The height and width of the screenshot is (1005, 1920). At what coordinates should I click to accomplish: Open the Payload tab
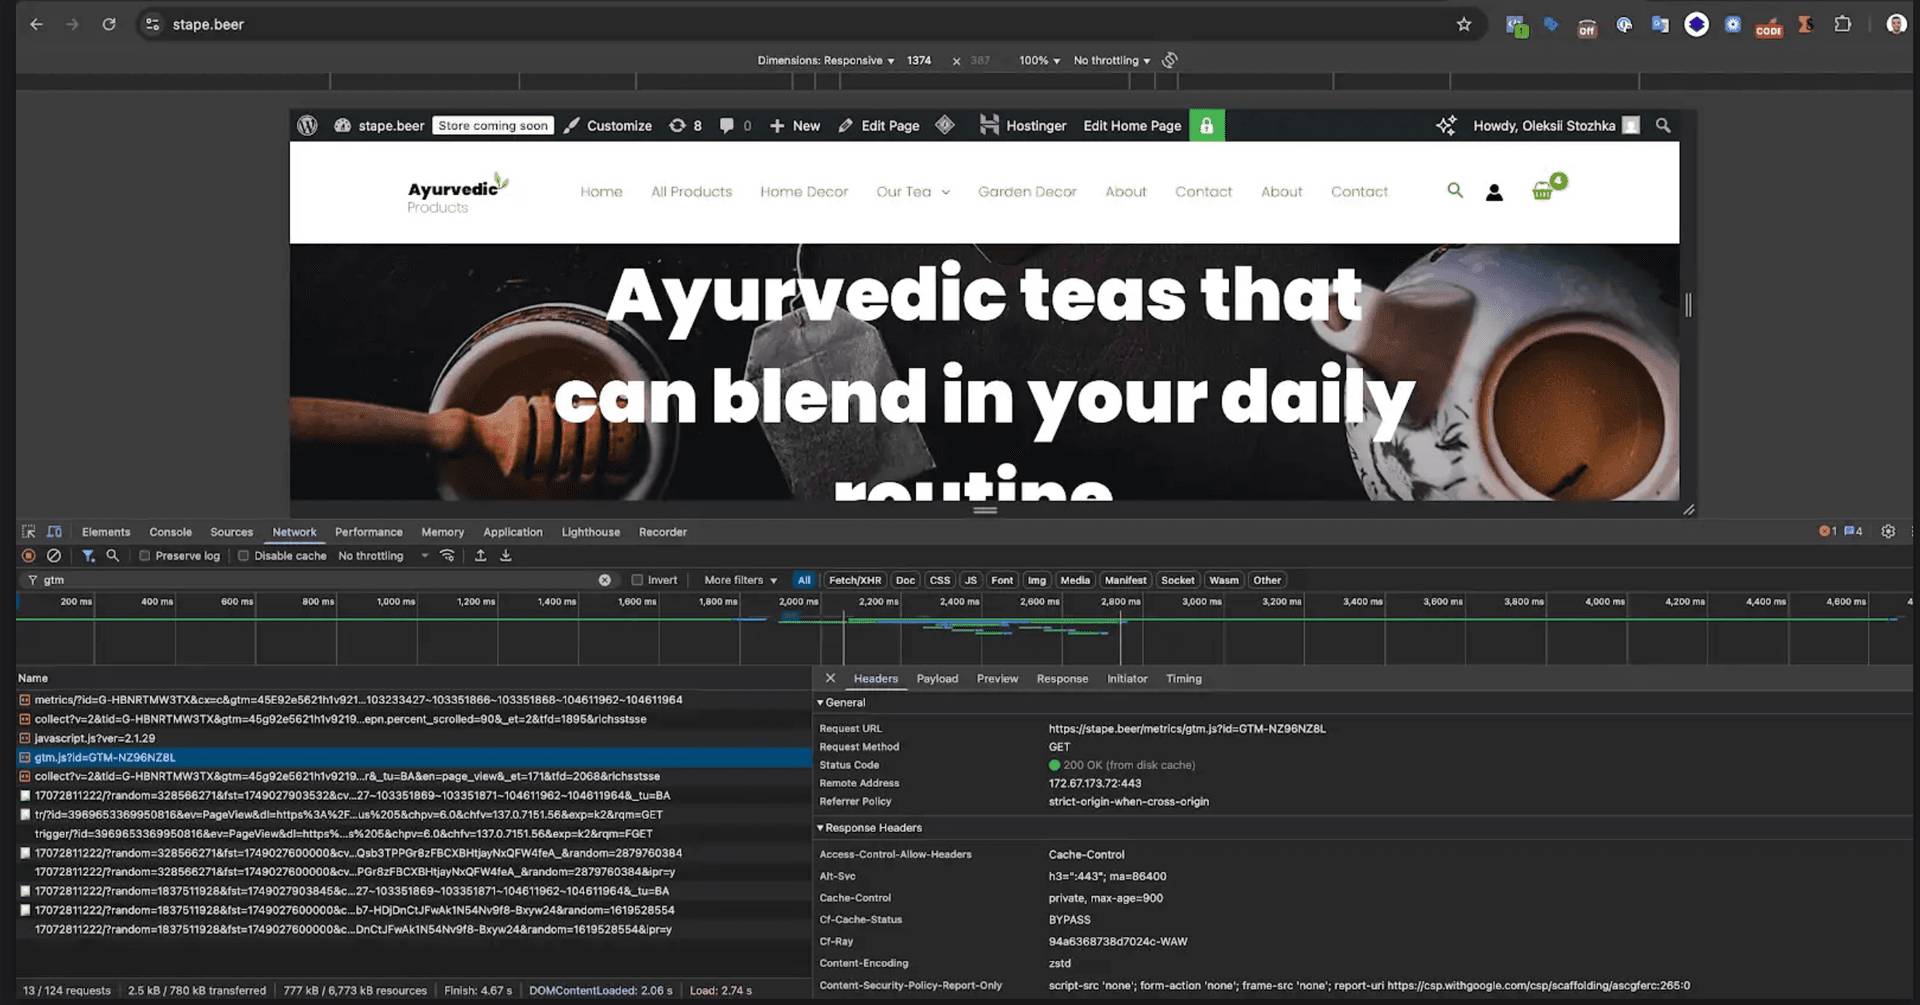click(937, 679)
